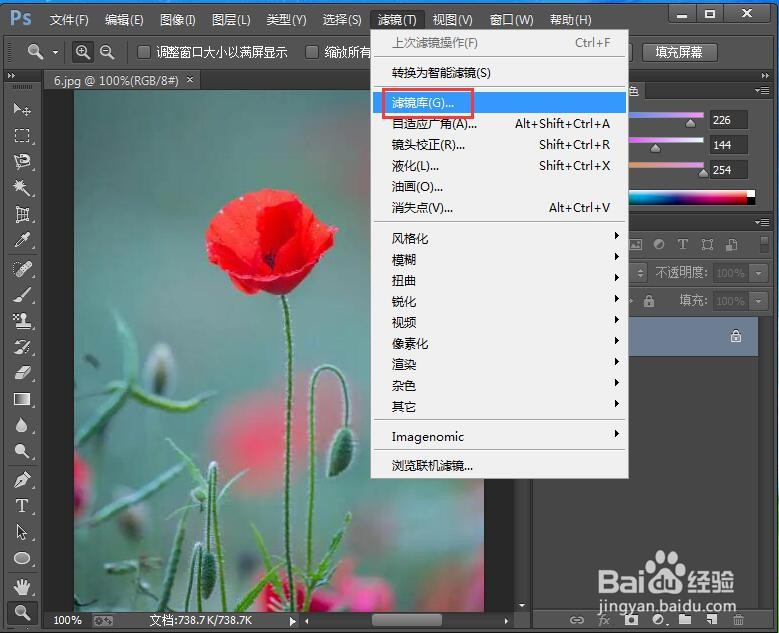Select the Clone Stamp tool
779x633 pixels.
click(22, 321)
